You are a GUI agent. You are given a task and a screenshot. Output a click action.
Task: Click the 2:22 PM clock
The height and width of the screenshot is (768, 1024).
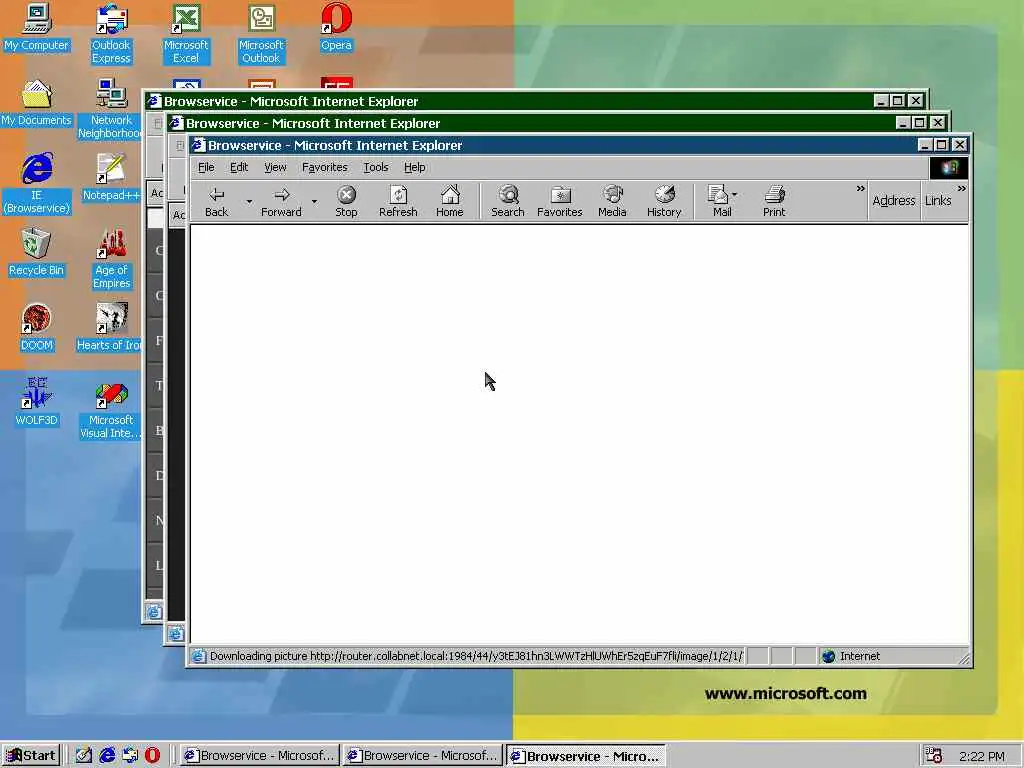pyautogui.click(x=982, y=756)
